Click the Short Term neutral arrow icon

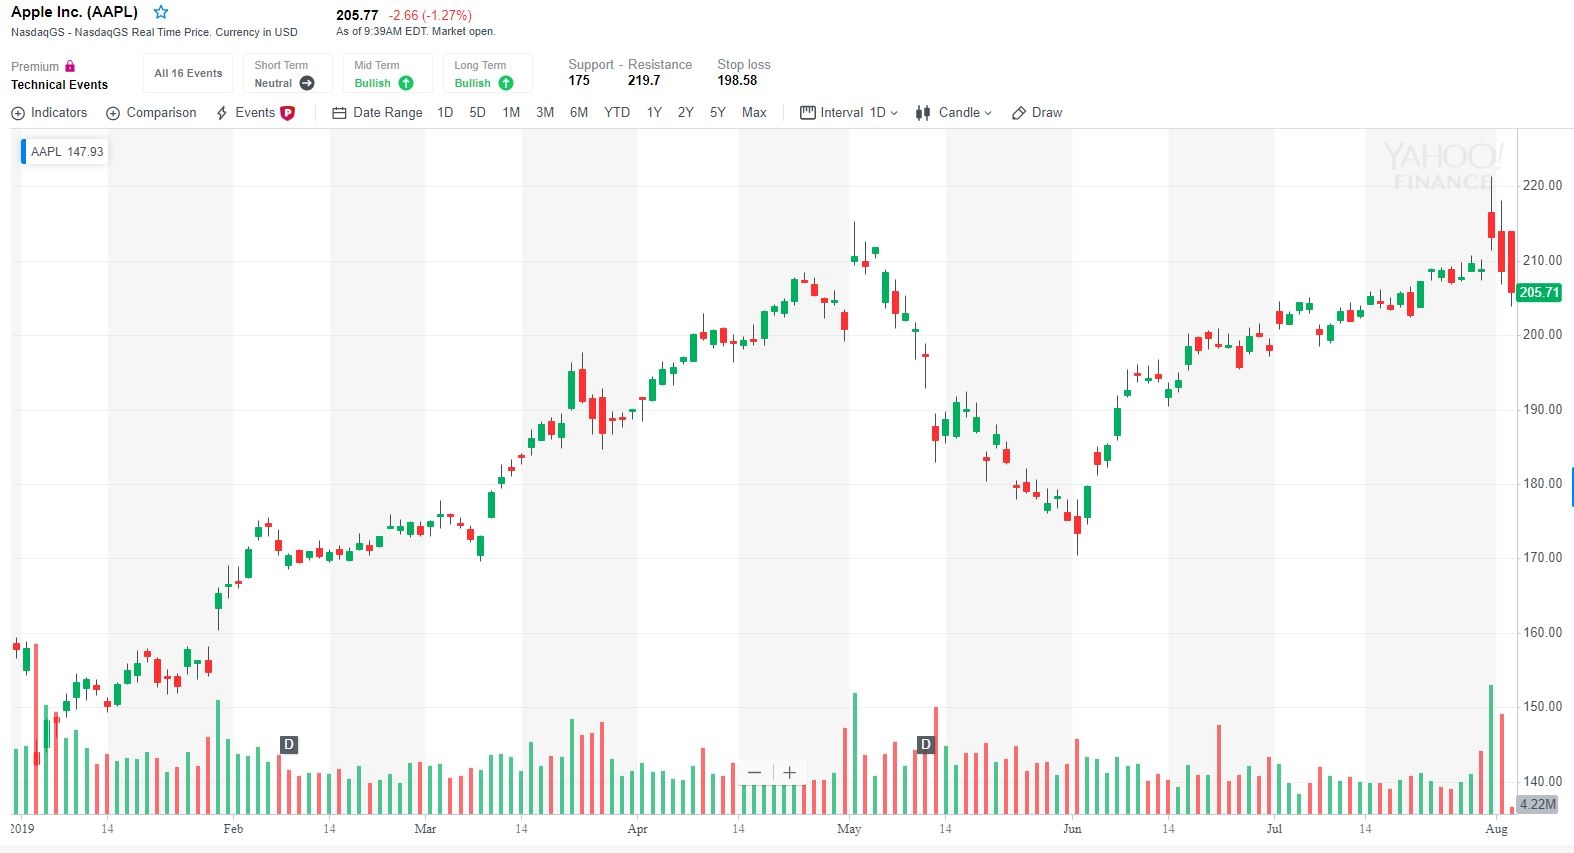(307, 83)
